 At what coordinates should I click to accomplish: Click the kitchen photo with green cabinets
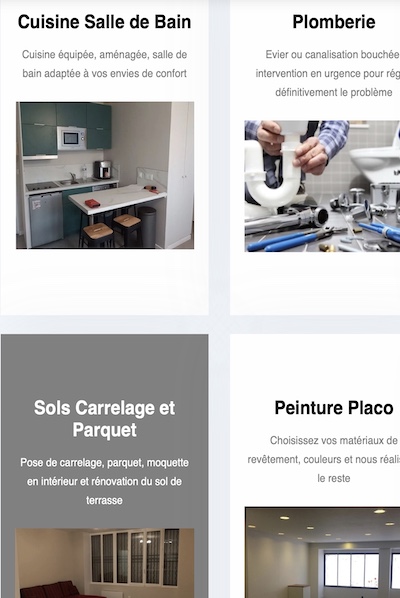[x=105, y=175]
